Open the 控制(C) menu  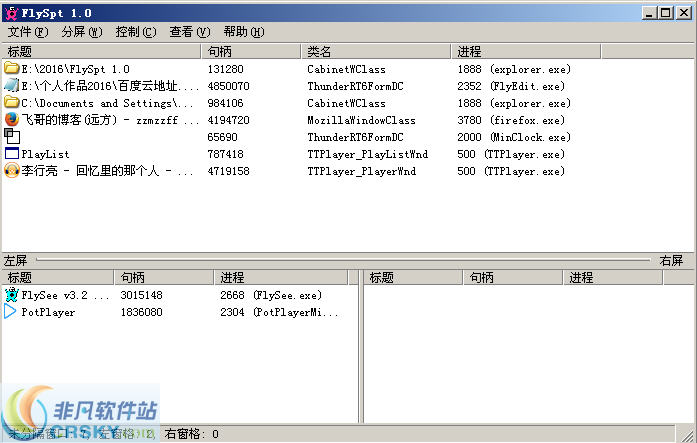(x=136, y=32)
